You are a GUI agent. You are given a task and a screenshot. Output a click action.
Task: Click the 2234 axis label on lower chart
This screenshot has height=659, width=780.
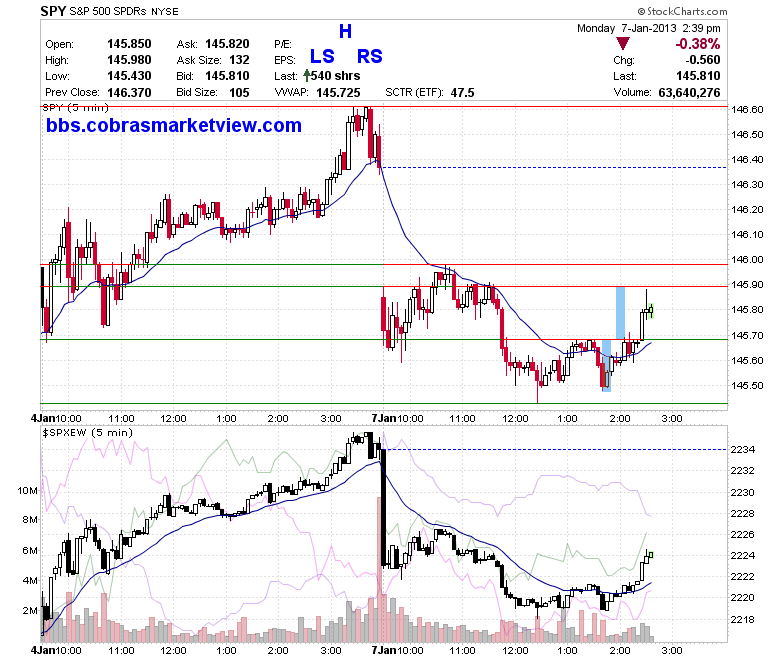[x=742, y=450]
